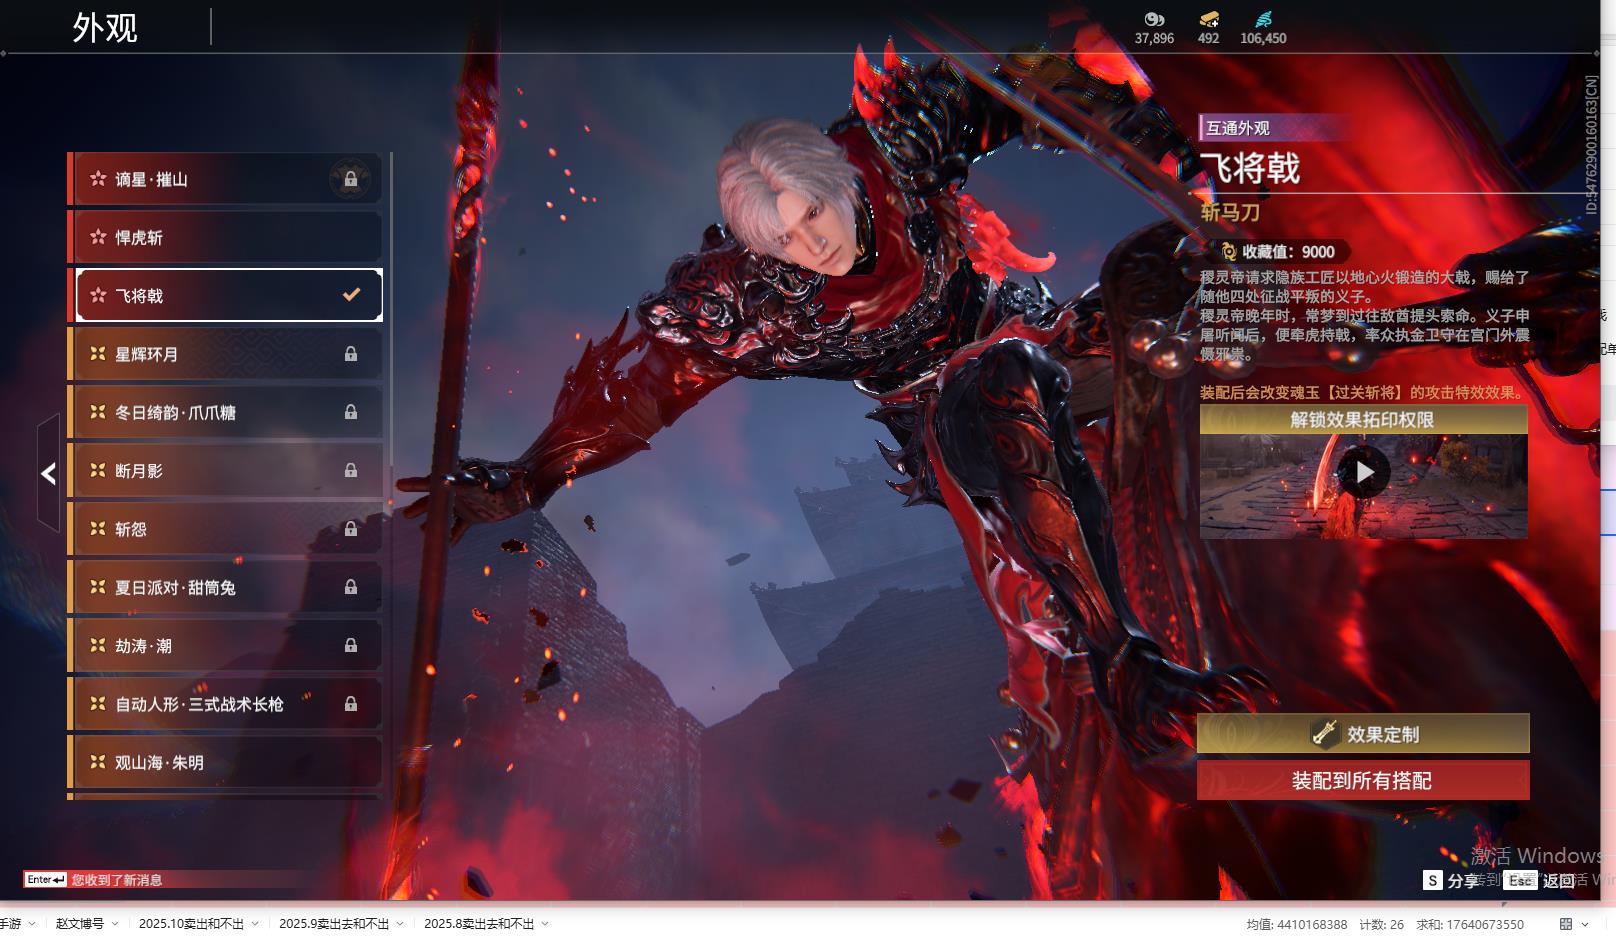Open the 效果定制 customization button

click(1362, 734)
